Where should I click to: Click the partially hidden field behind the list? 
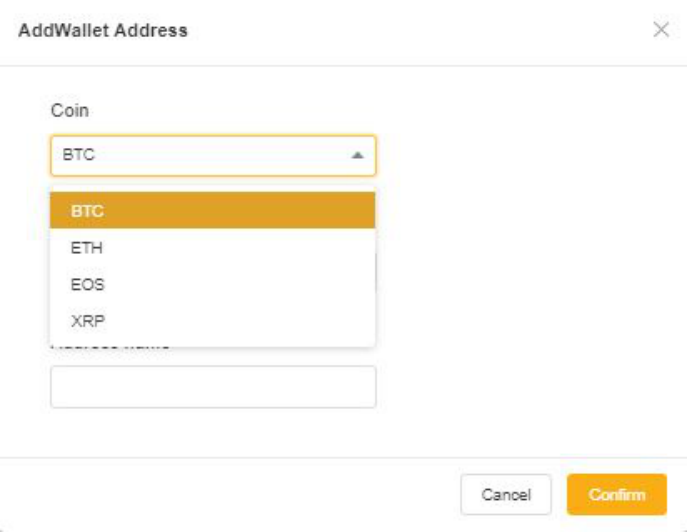[376, 274]
